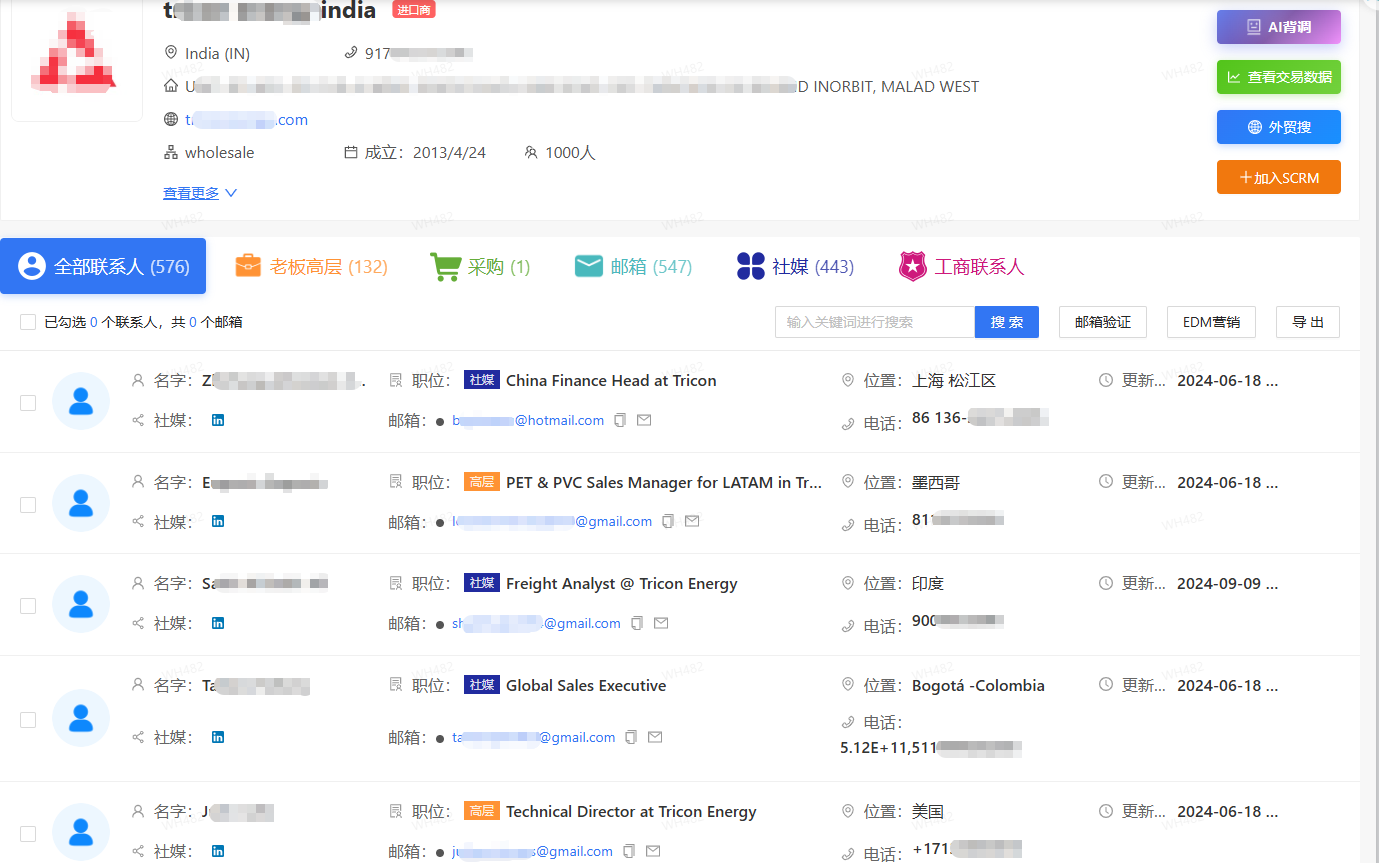
Task: Tick checkbox for Global Sales Executive row
Action: pyautogui.click(x=28, y=719)
